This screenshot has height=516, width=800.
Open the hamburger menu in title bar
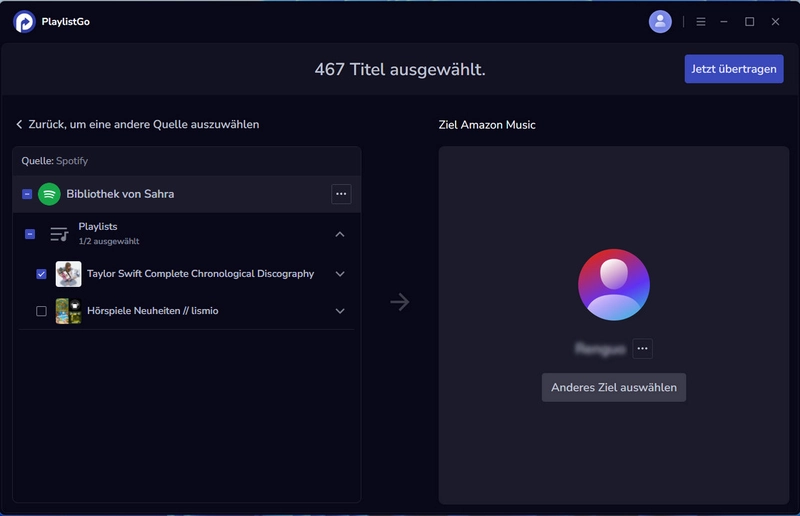point(701,21)
